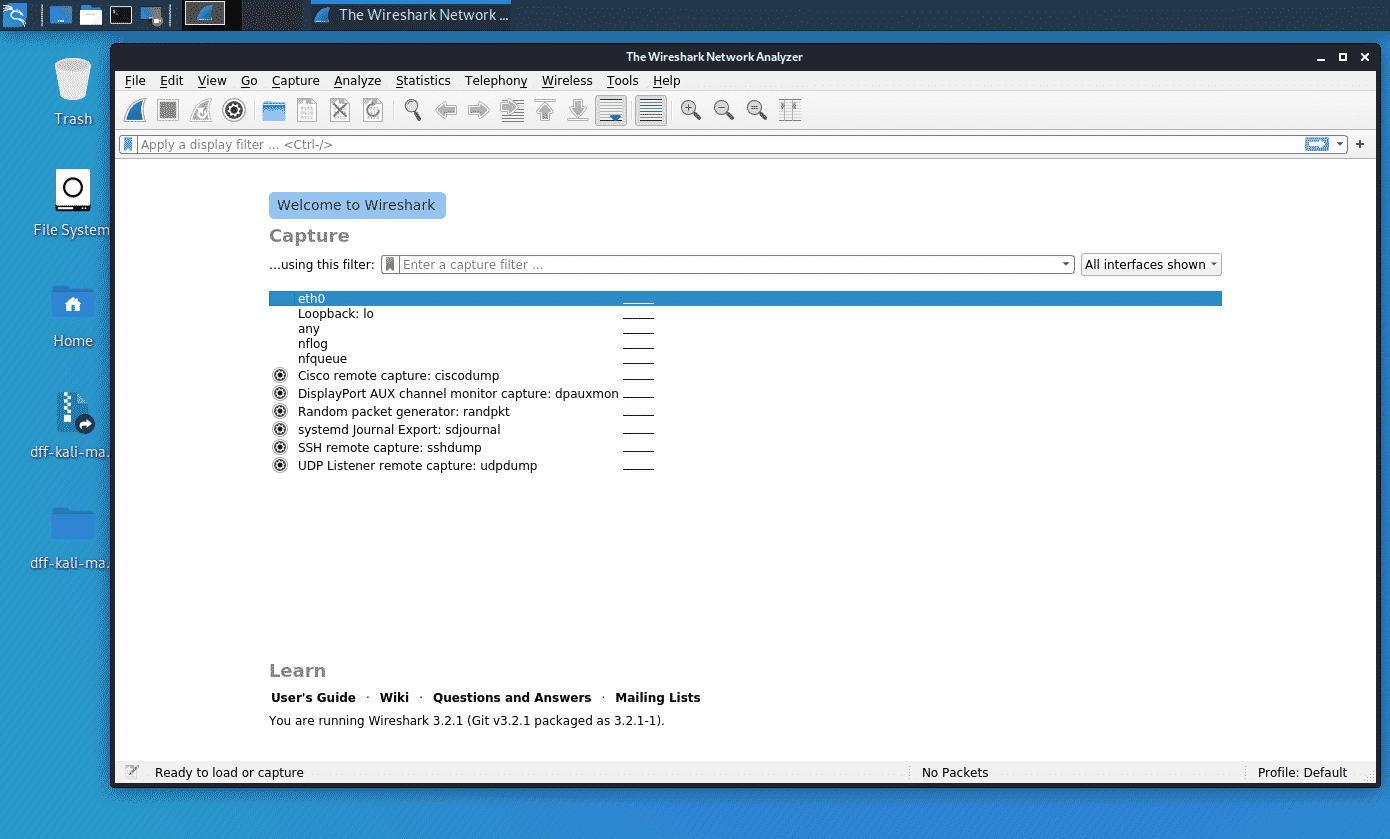This screenshot has height=839, width=1390.
Task: Expand the capture filter history dropdown arrow
Action: (x=1066, y=265)
